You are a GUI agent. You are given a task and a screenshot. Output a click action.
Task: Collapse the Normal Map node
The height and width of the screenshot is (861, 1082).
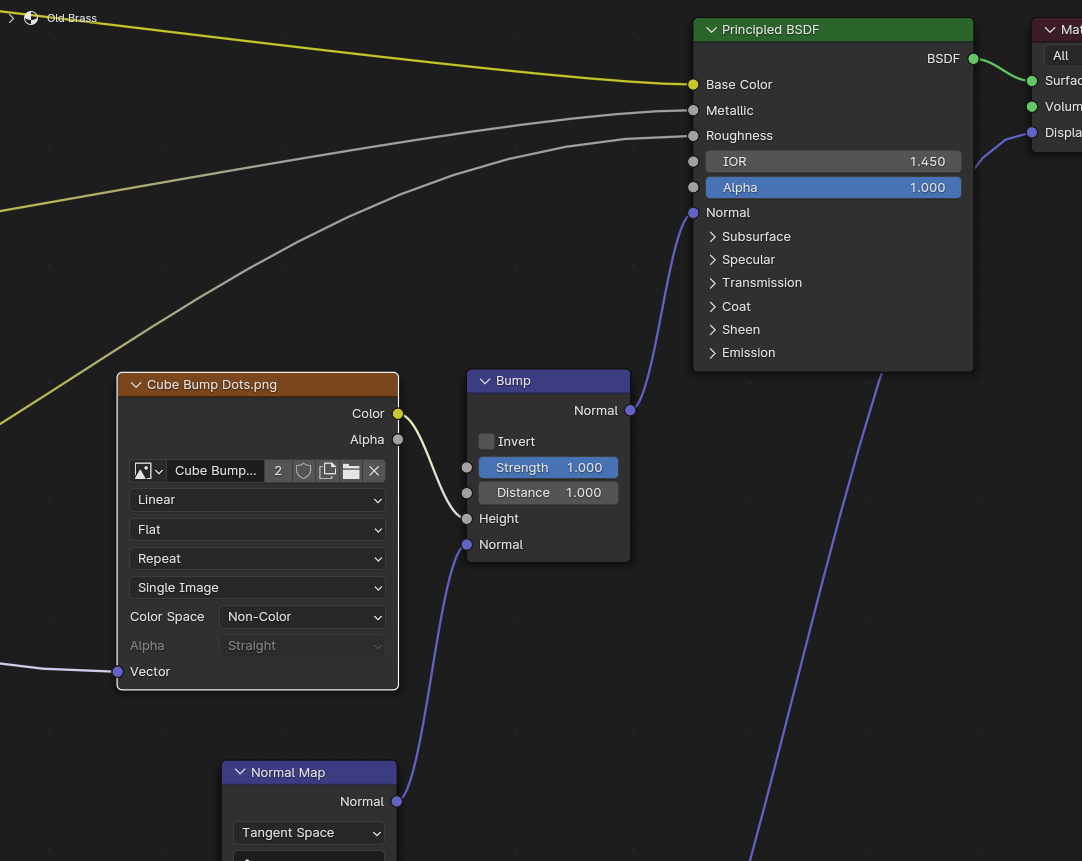[x=240, y=772]
